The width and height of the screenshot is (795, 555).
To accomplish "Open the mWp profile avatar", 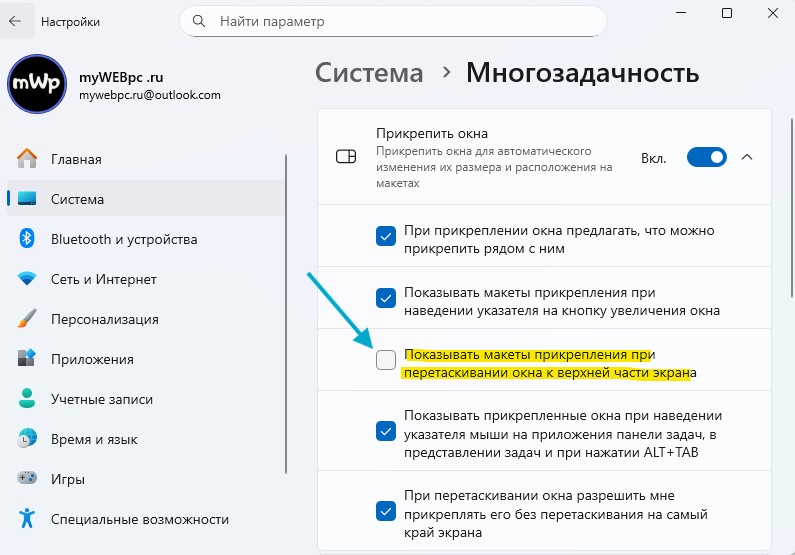I will (x=37, y=84).
